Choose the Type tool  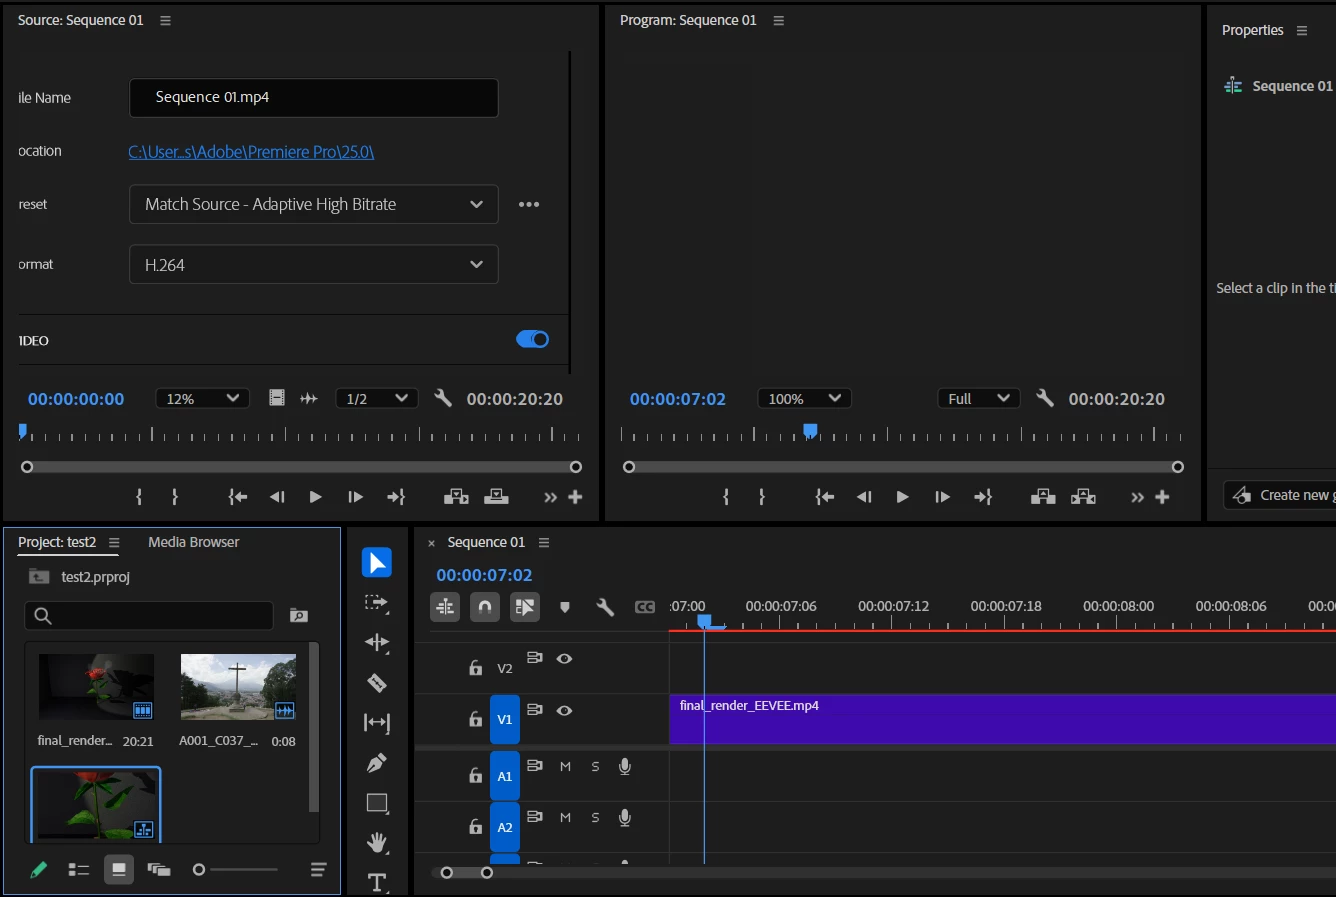tap(377, 882)
